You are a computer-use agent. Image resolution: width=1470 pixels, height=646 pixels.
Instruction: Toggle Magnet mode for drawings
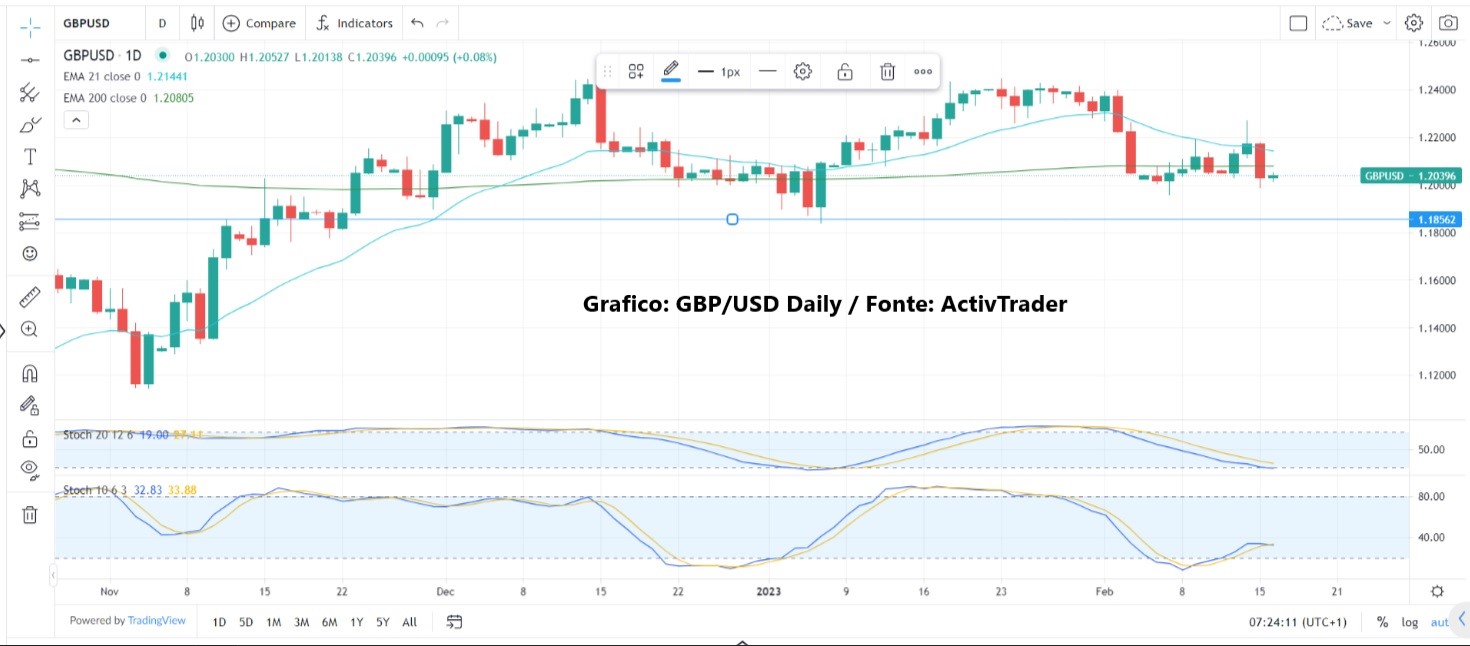30,374
